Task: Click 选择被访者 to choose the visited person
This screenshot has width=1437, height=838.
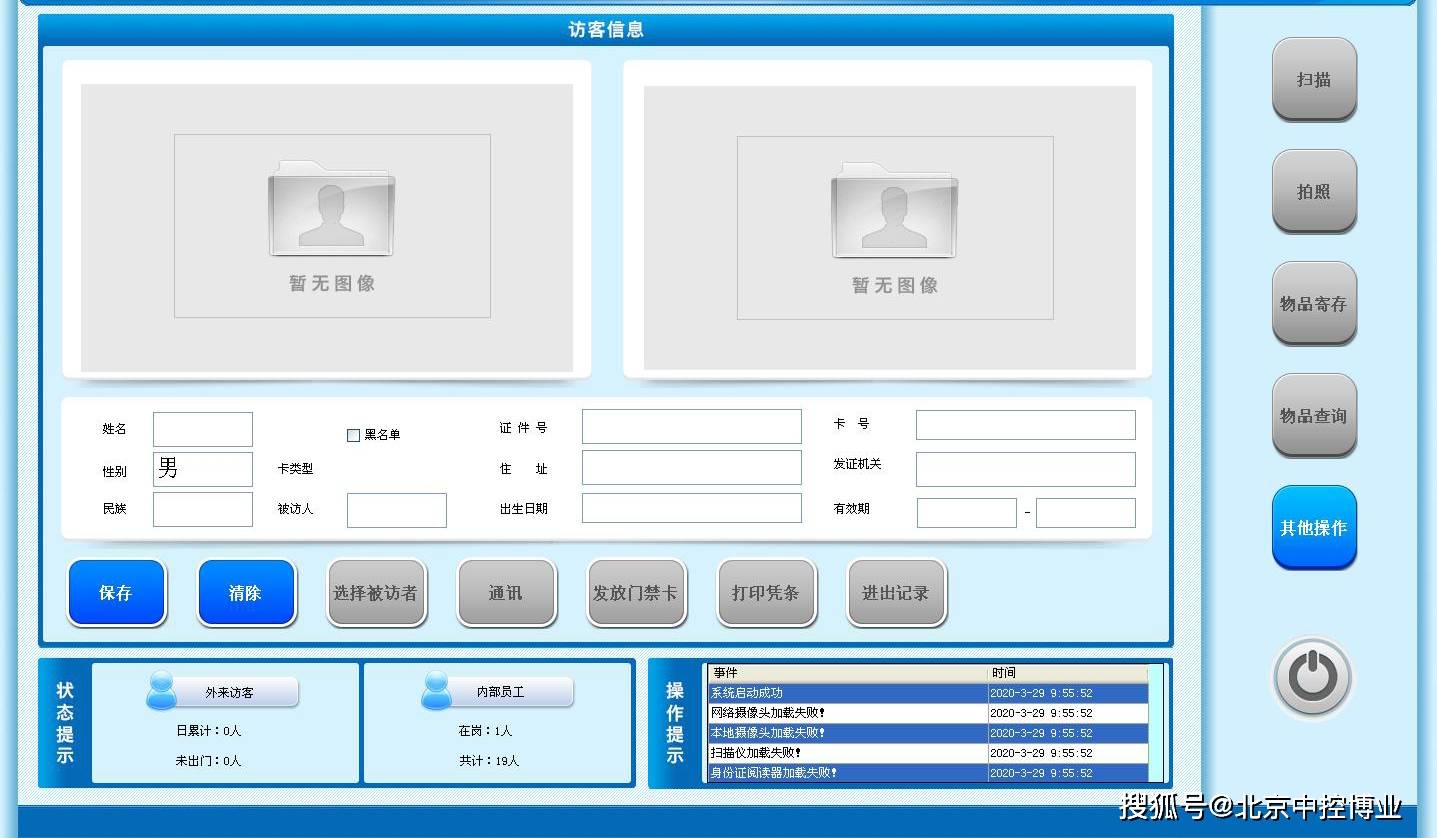Action: click(376, 592)
